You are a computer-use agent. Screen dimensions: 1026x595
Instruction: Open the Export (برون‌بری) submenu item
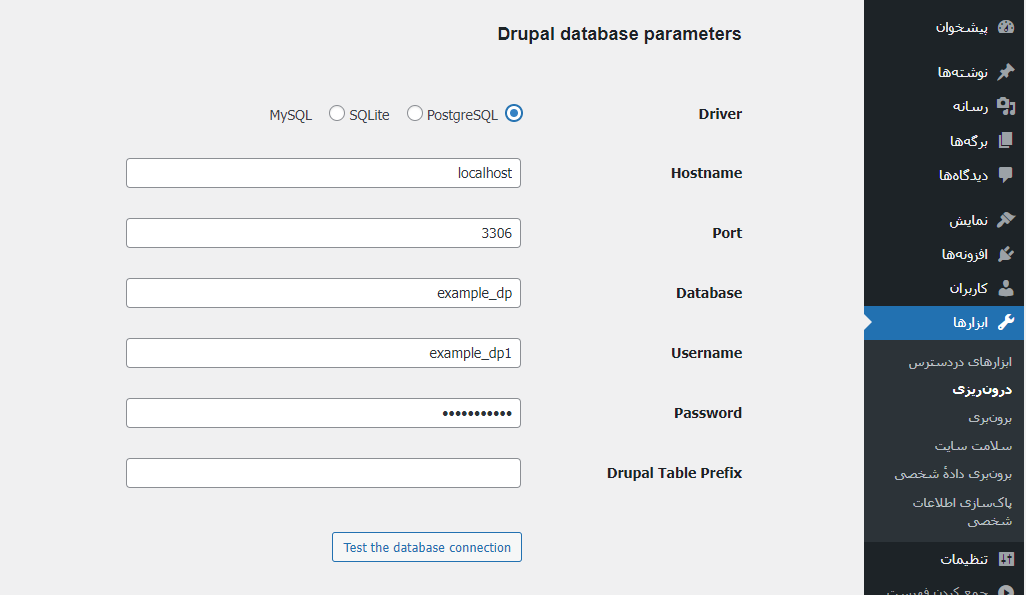pos(990,418)
